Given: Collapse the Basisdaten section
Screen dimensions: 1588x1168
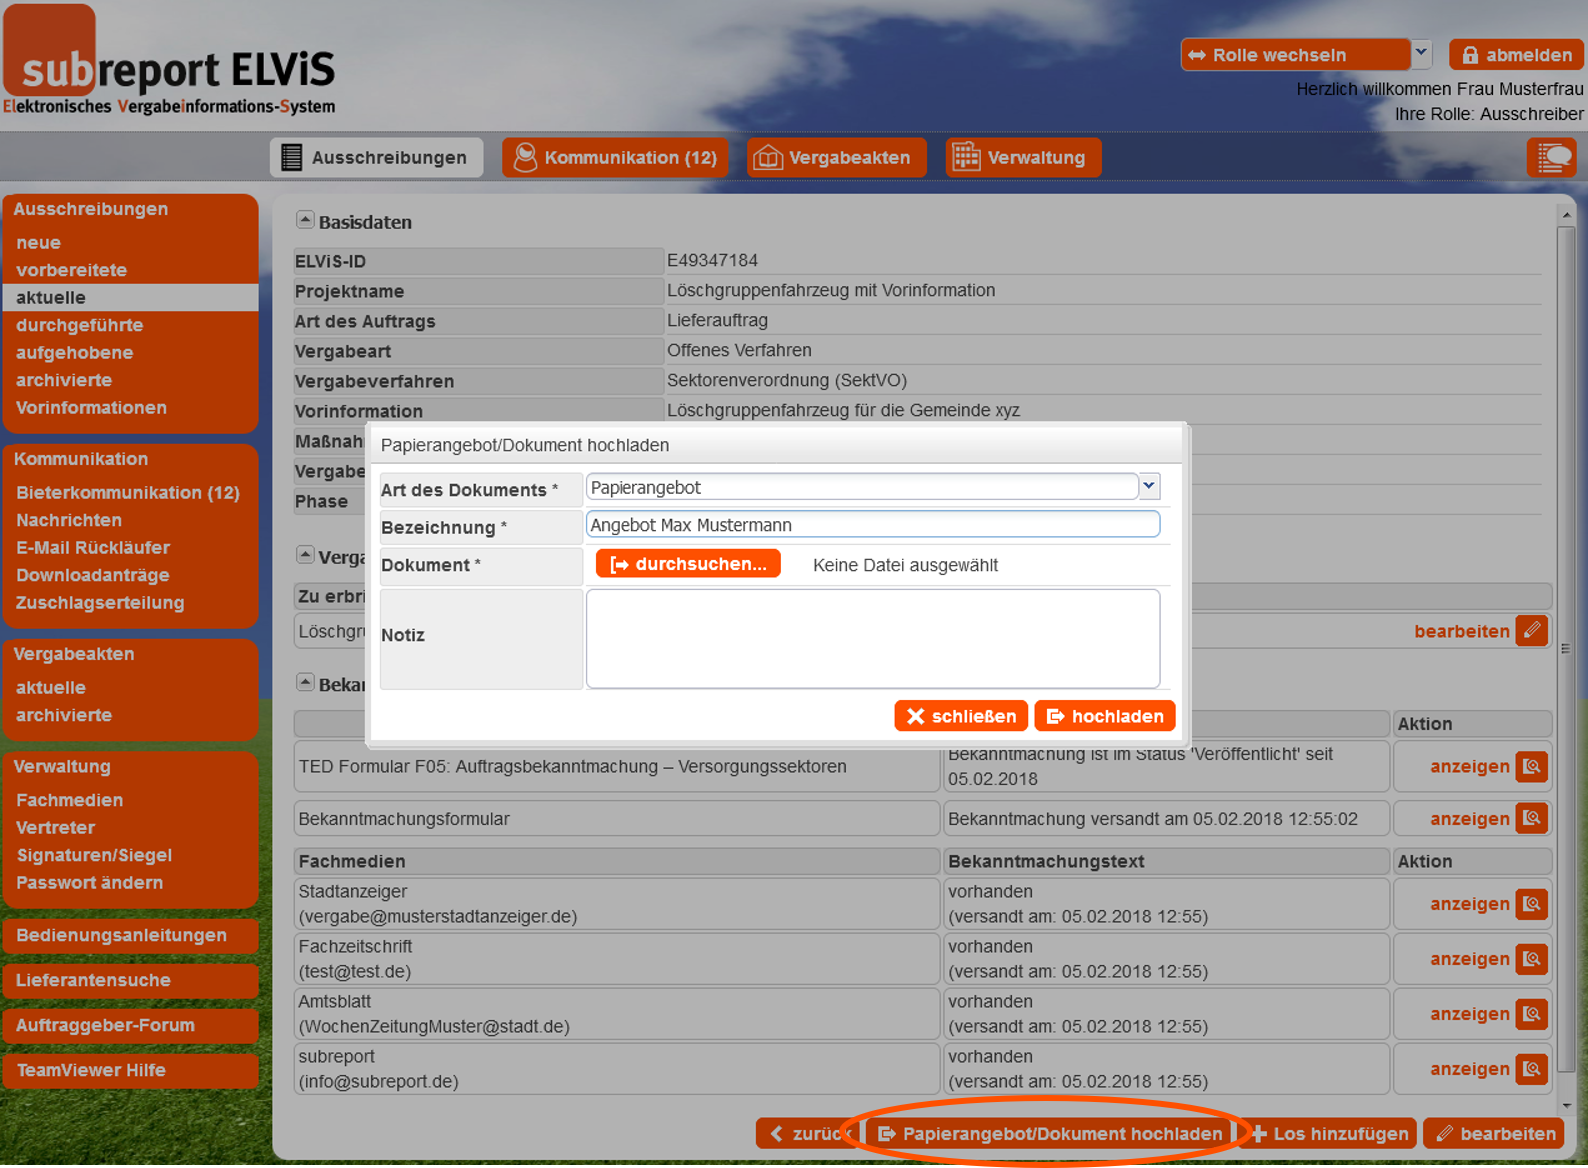Looking at the screenshot, I should [x=305, y=220].
